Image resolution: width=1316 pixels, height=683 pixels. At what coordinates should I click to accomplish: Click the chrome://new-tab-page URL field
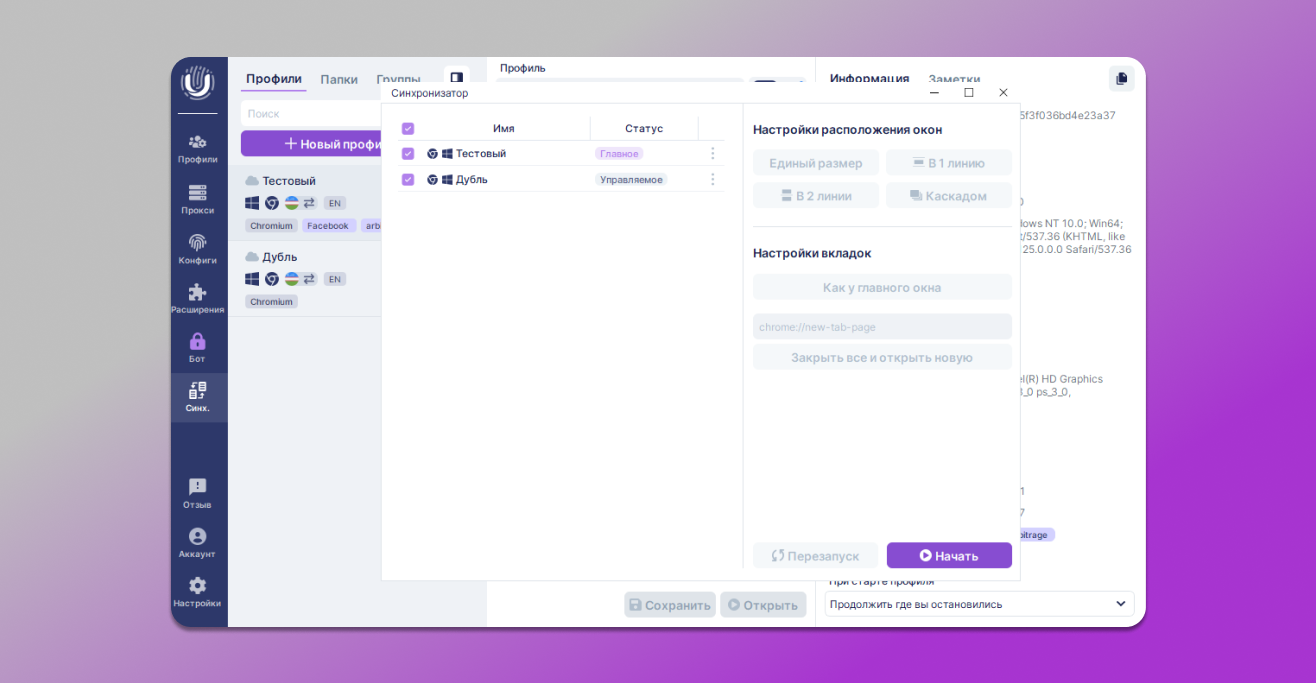coord(882,327)
